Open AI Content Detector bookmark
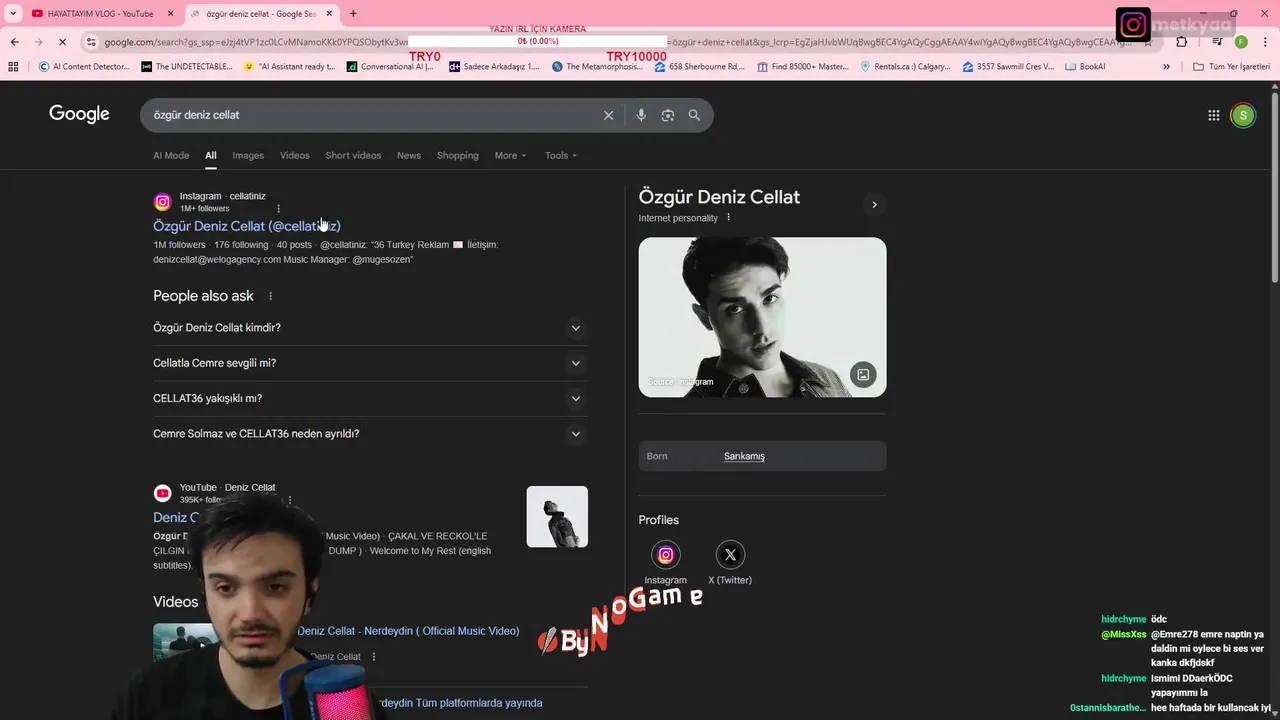 pyautogui.click(x=84, y=67)
